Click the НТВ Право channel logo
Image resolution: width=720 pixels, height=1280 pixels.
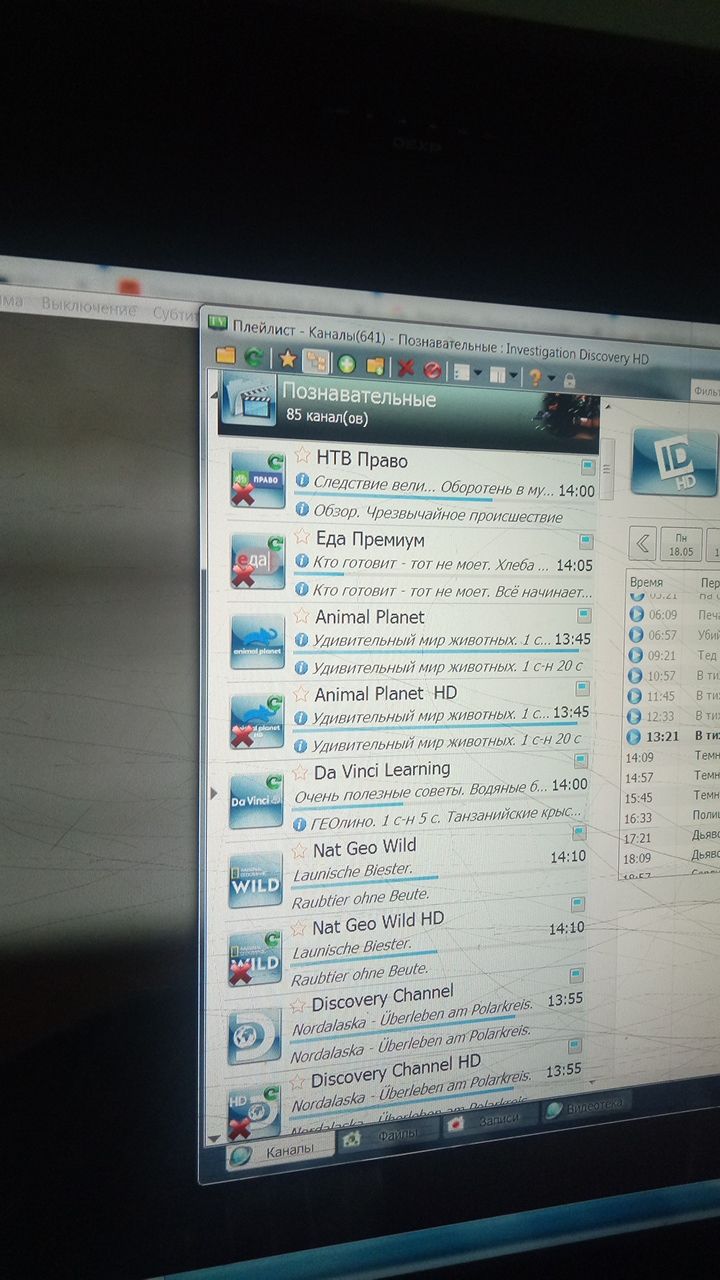pyautogui.click(x=257, y=480)
